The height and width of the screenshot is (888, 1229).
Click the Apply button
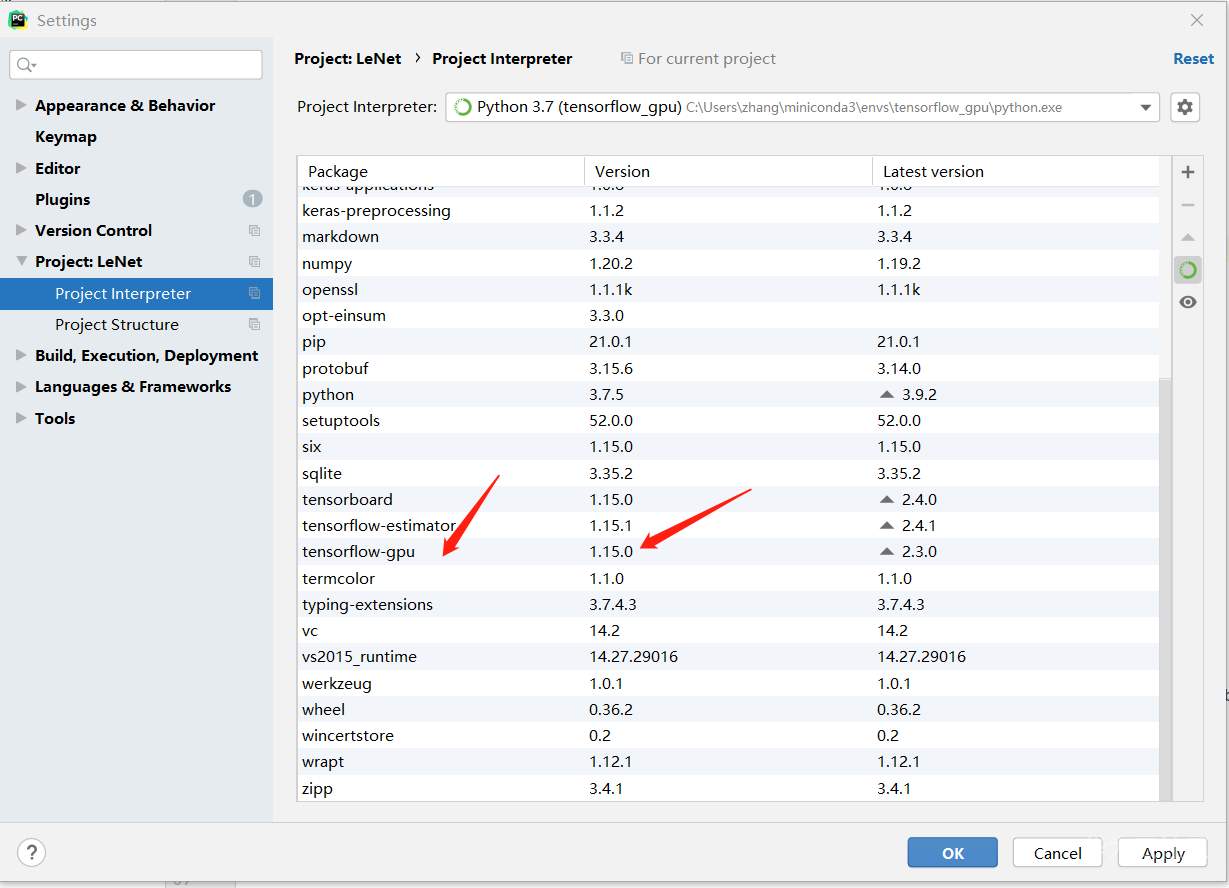click(x=1163, y=853)
